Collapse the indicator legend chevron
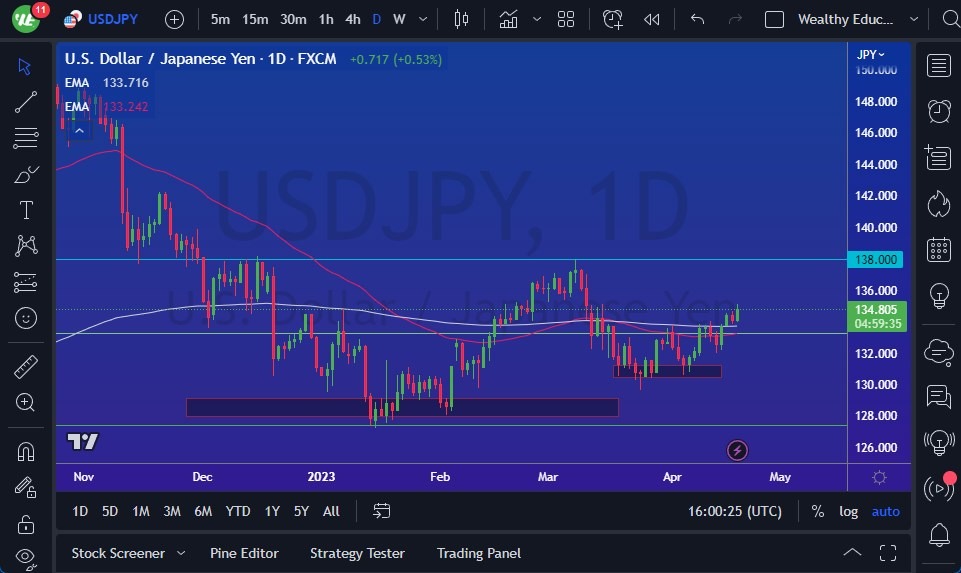This screenshot has width=961, height=573. pos(79,131)
